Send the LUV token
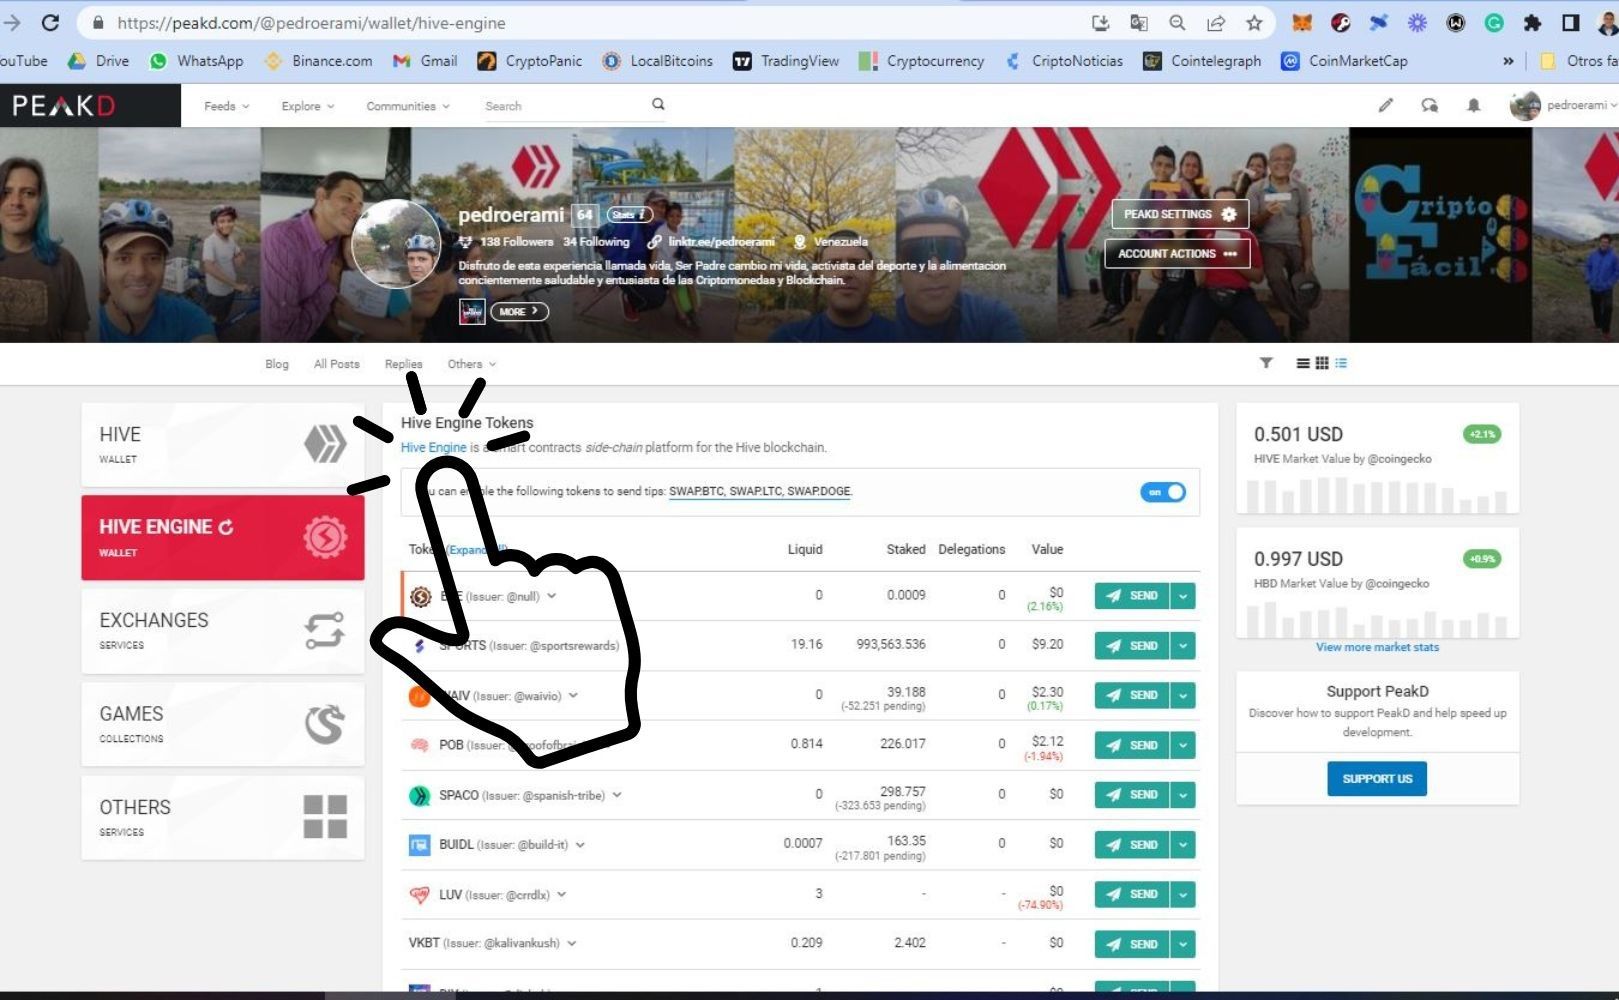The width and height of the screenshot is (1619, 1000). tap(1132, 895)
